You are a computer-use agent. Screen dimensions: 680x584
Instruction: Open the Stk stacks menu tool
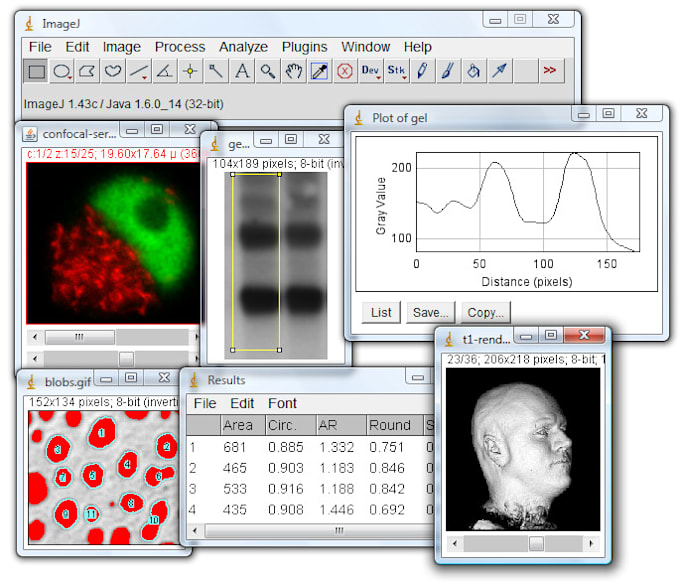click(396, 71)
